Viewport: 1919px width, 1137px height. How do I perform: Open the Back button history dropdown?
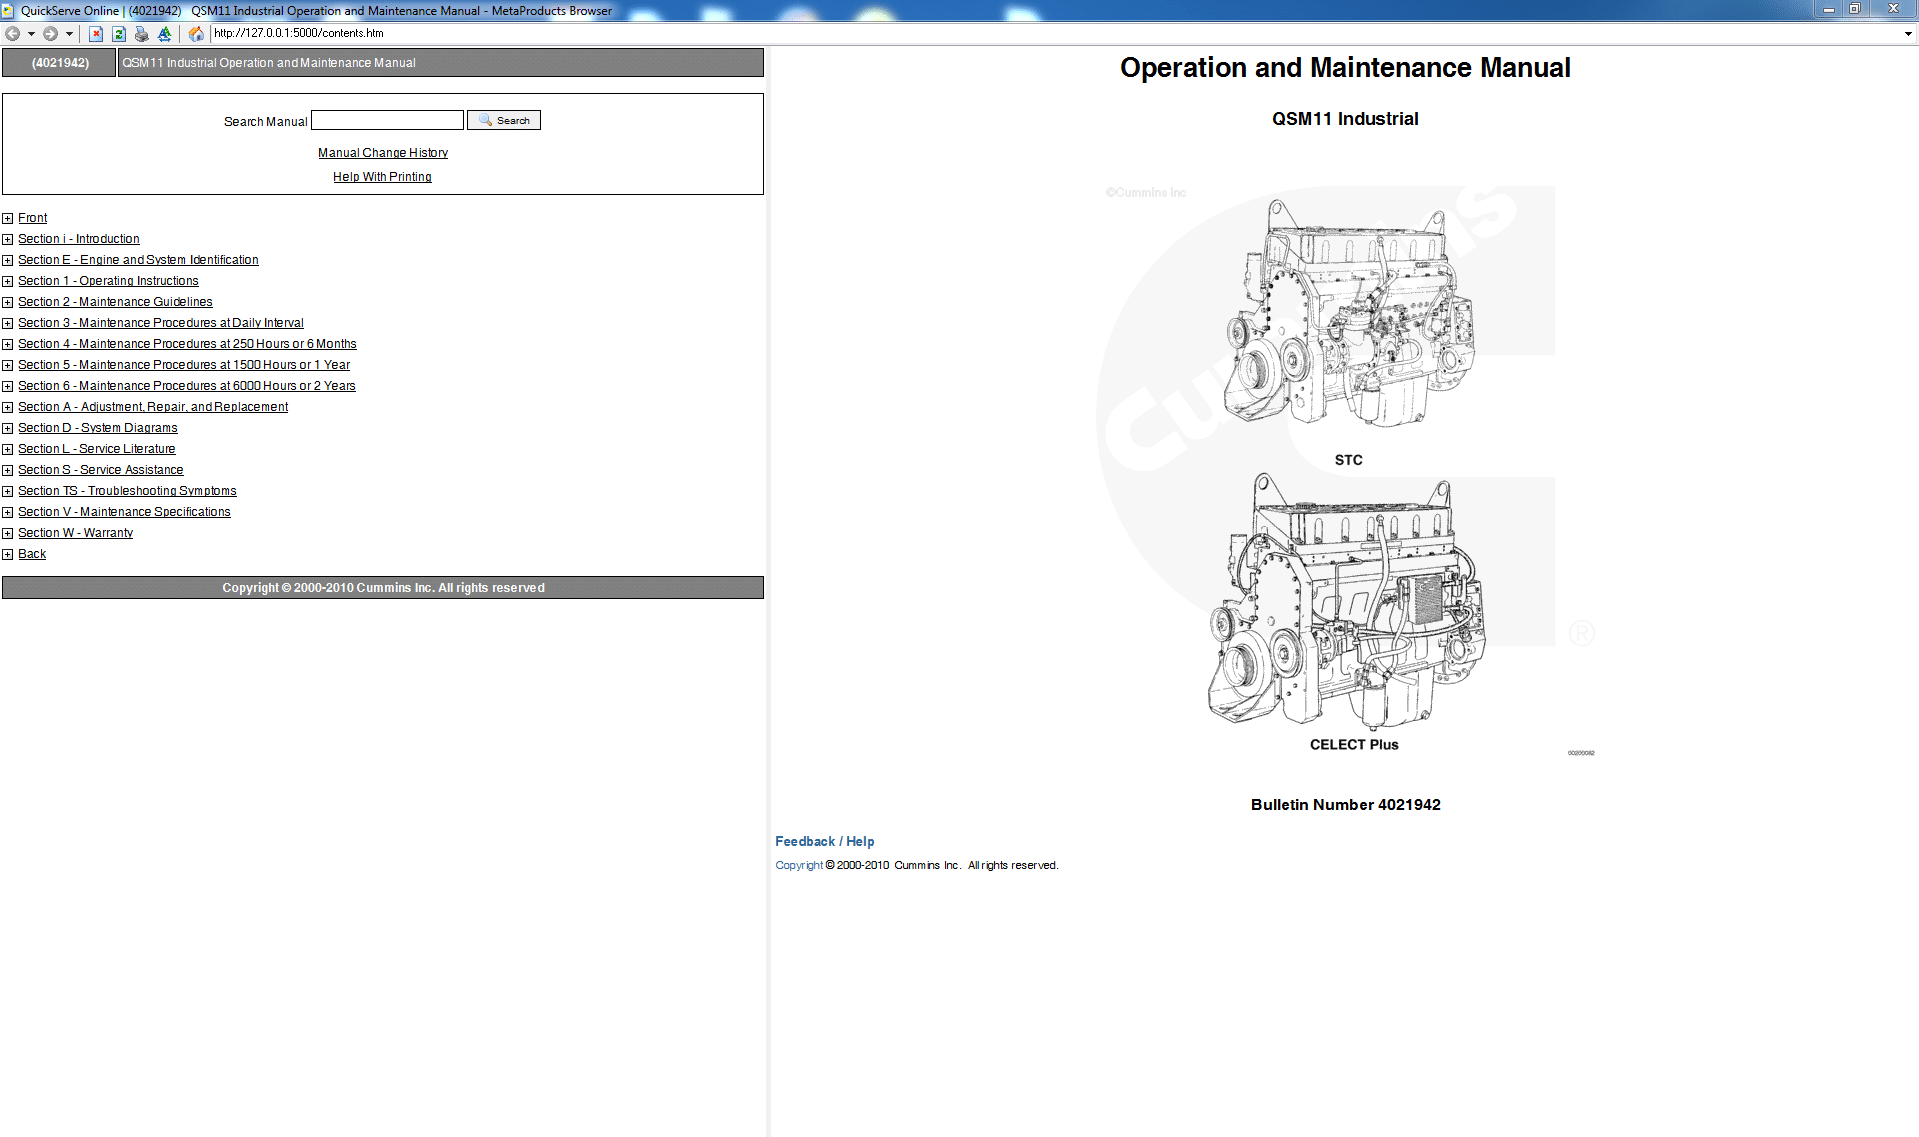[31, 33]
